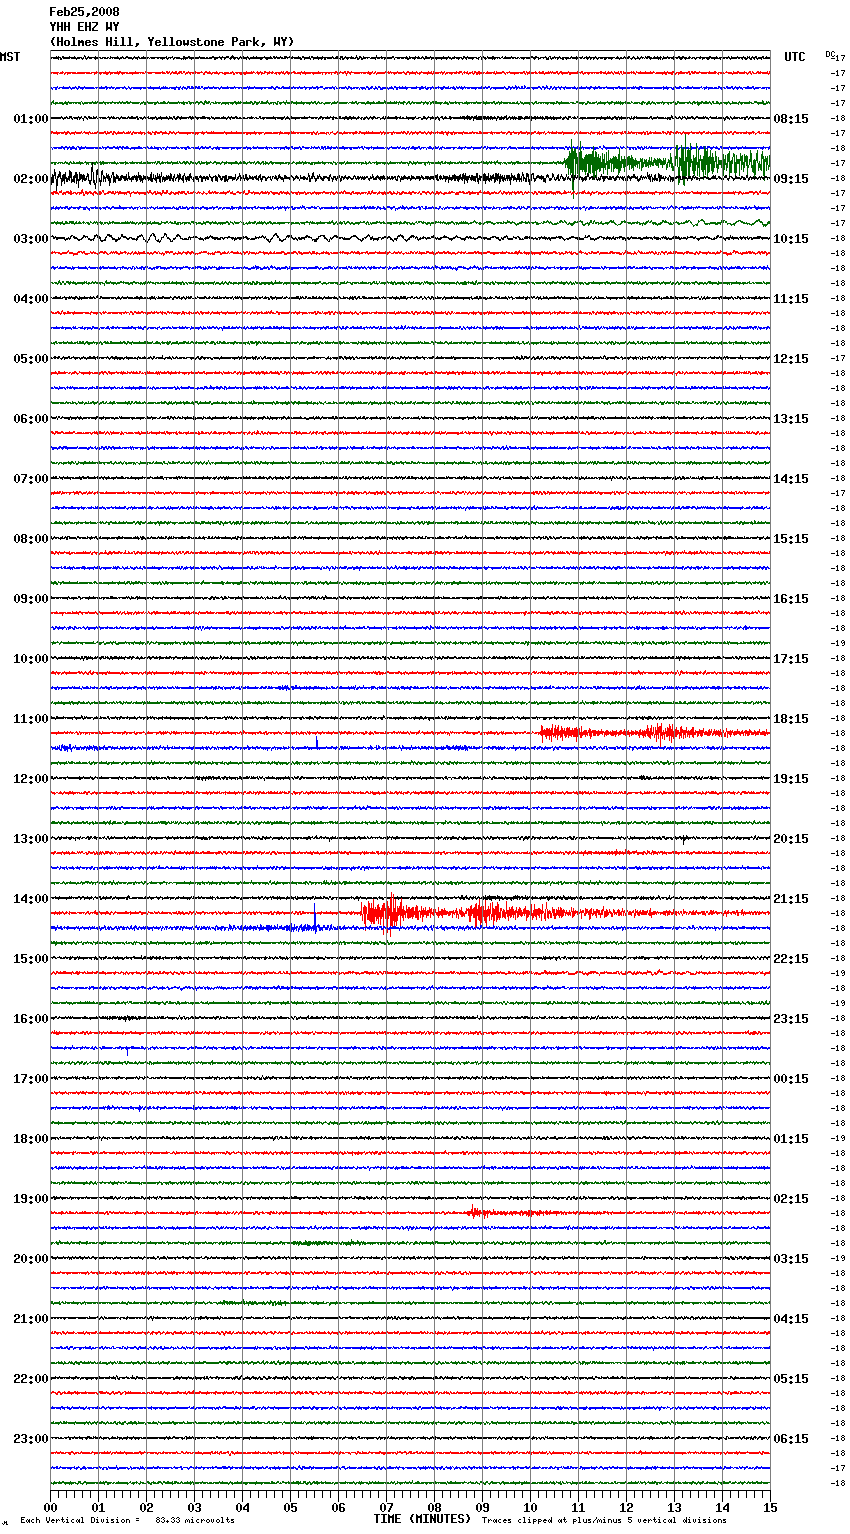
Task: Click the 83.33 microvolts vertical division note
Action: [128, 1521]
